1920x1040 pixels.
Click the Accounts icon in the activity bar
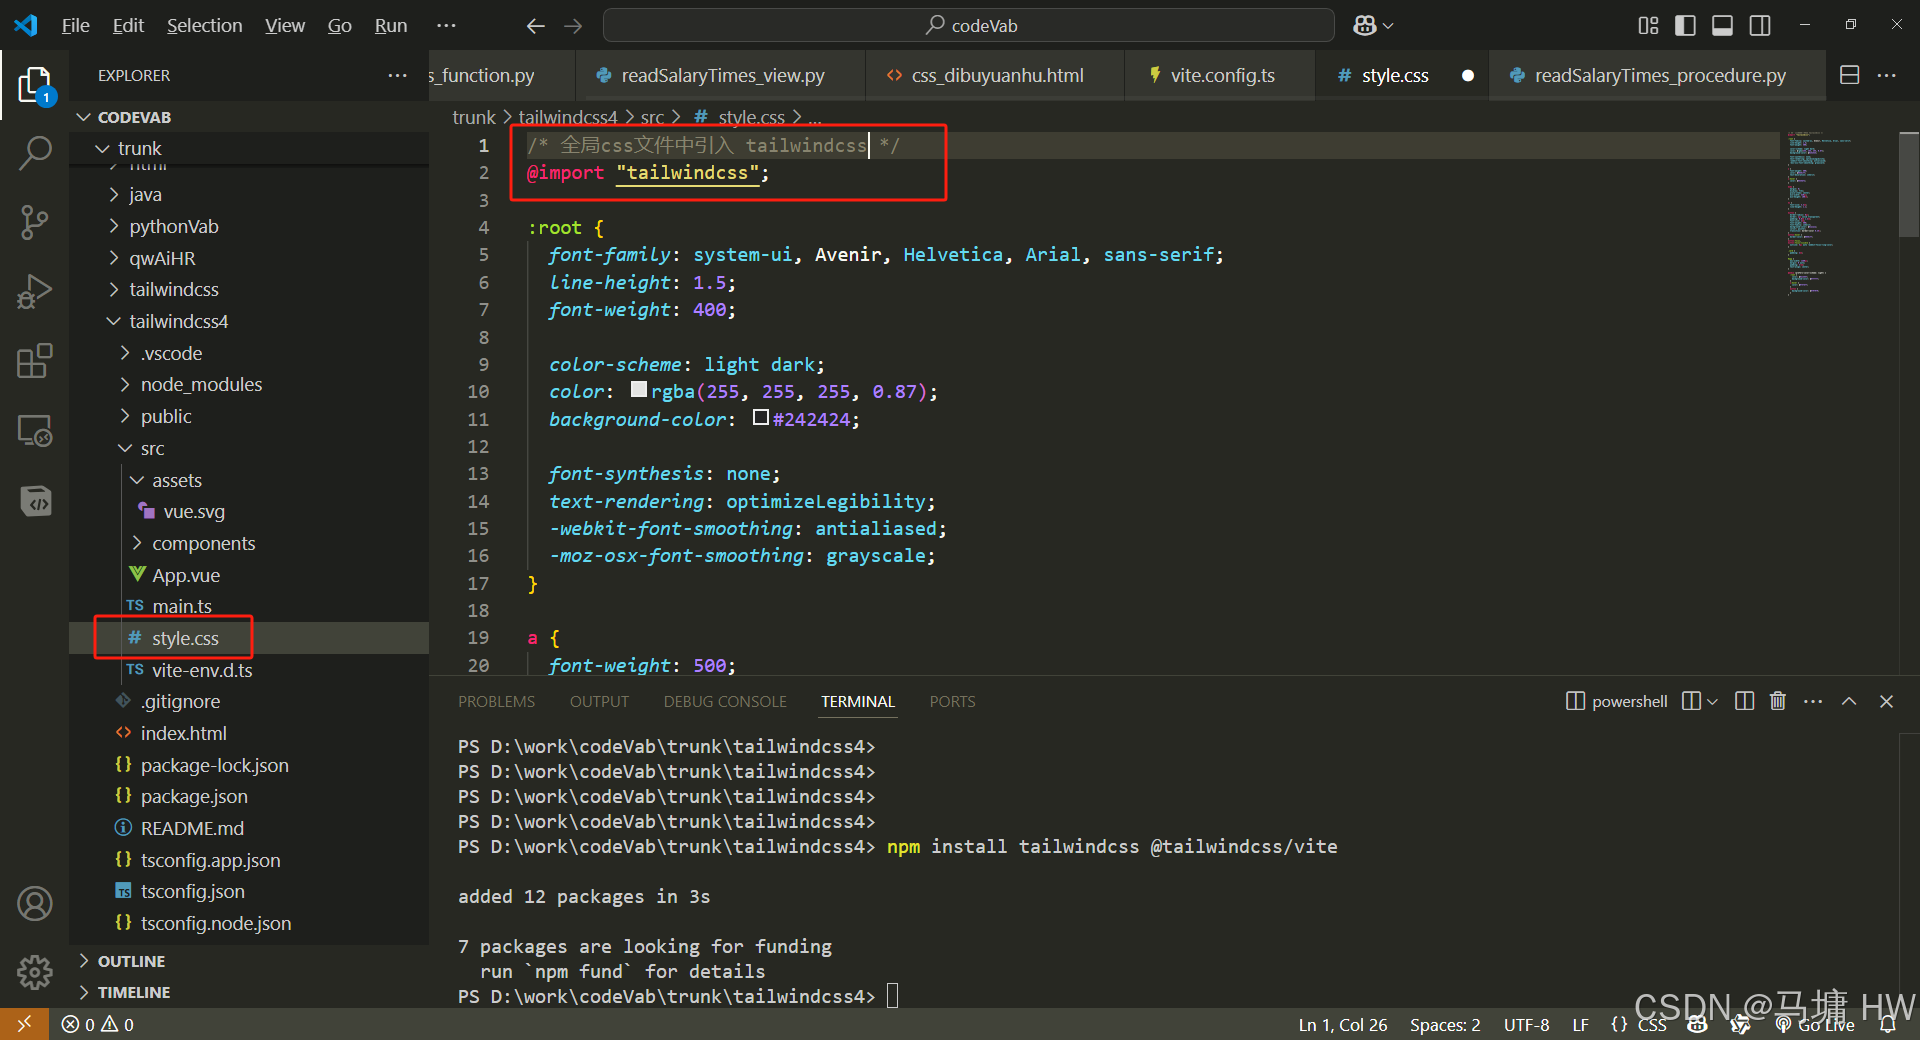point(35,903)
